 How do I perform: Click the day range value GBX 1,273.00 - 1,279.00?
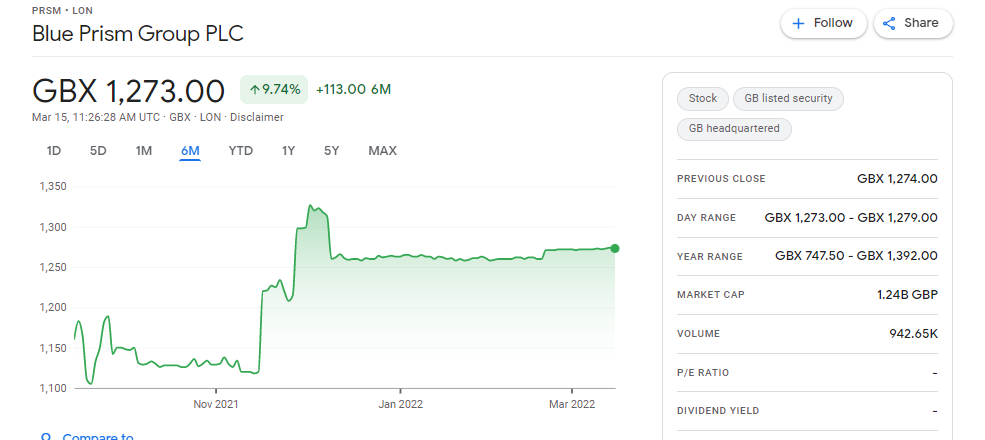(851, 218)
